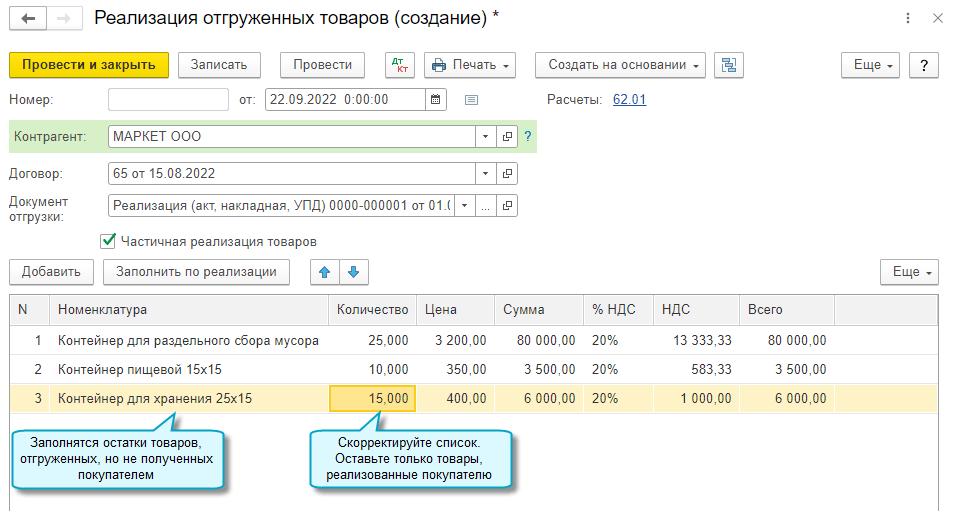The height and width of the screenshot is (511, 957).
Task: Click Добавить to add a row
Action: coord(51,272)
